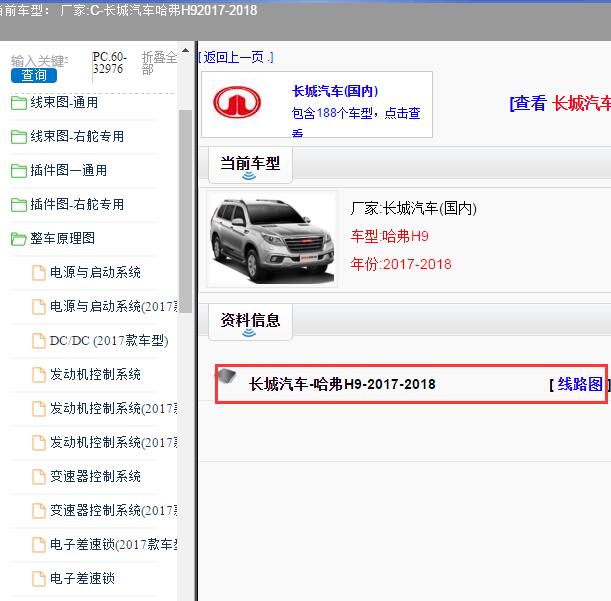Click 包含188个车型，点击查看 link
Viewport: 611px width, 601px height.
coord(356,120)
